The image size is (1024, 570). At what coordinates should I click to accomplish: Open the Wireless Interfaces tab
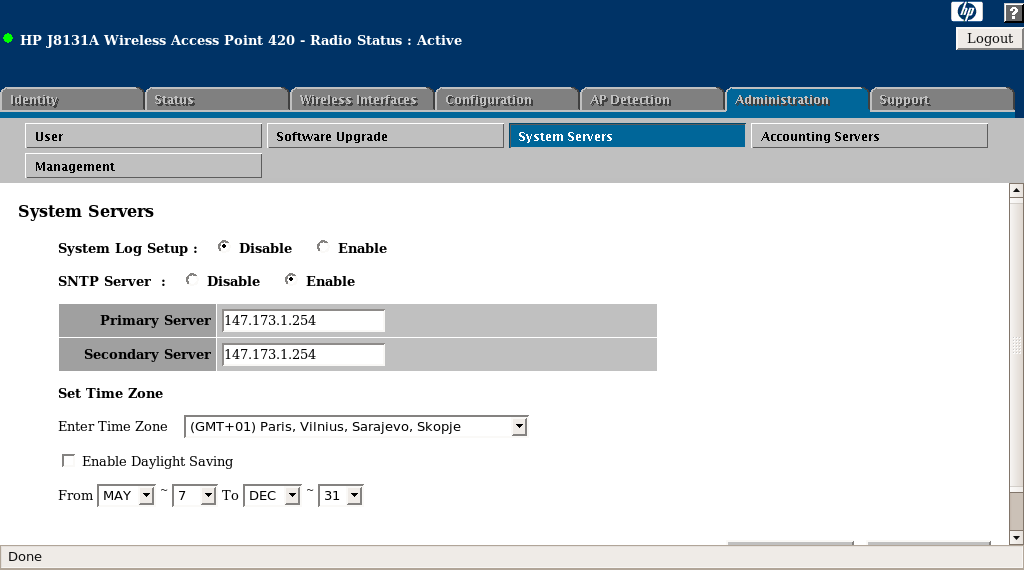pos(361,100)
